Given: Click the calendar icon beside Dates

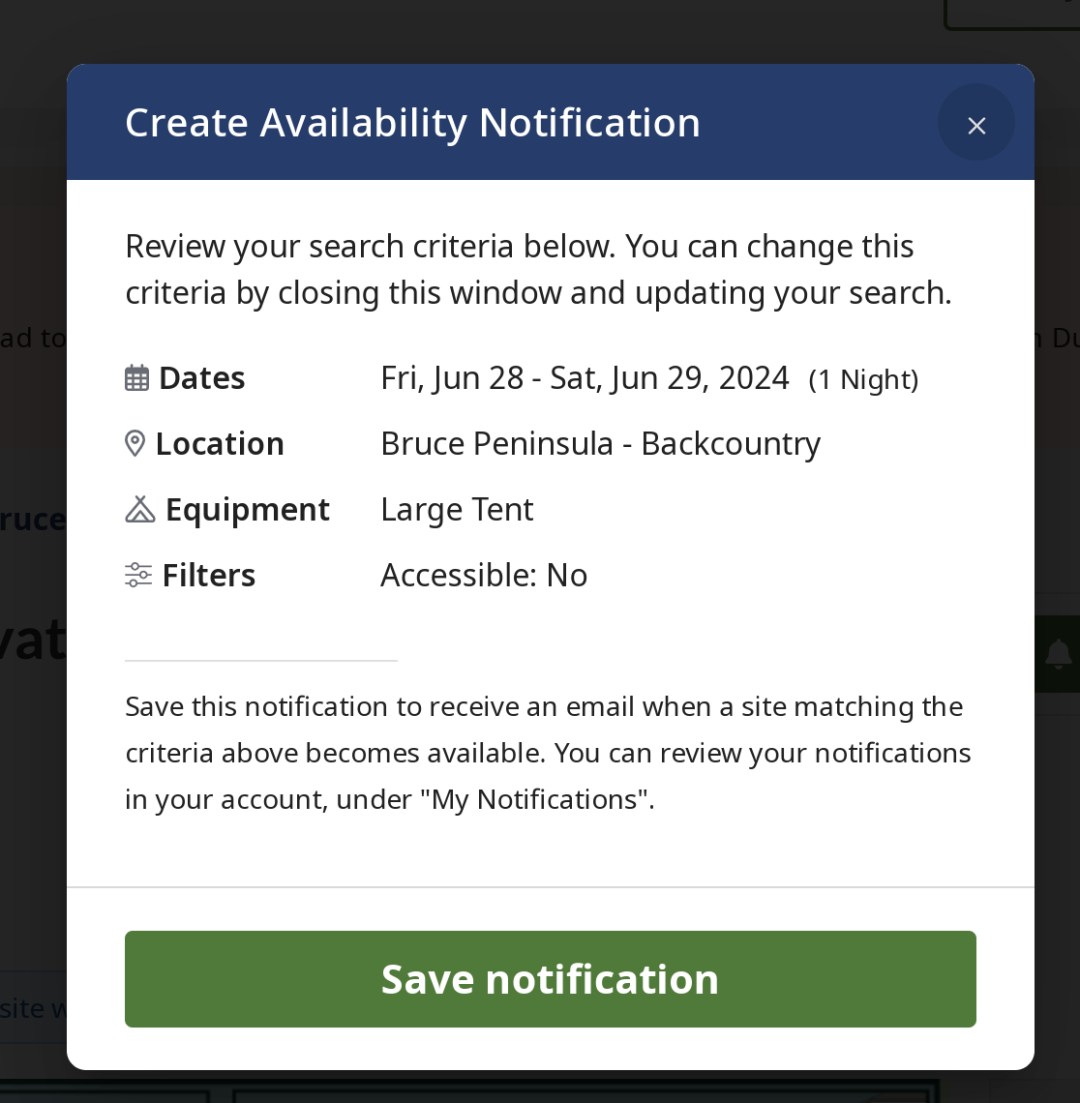Looking at the screenshot, I should click(x=137, y=378).
